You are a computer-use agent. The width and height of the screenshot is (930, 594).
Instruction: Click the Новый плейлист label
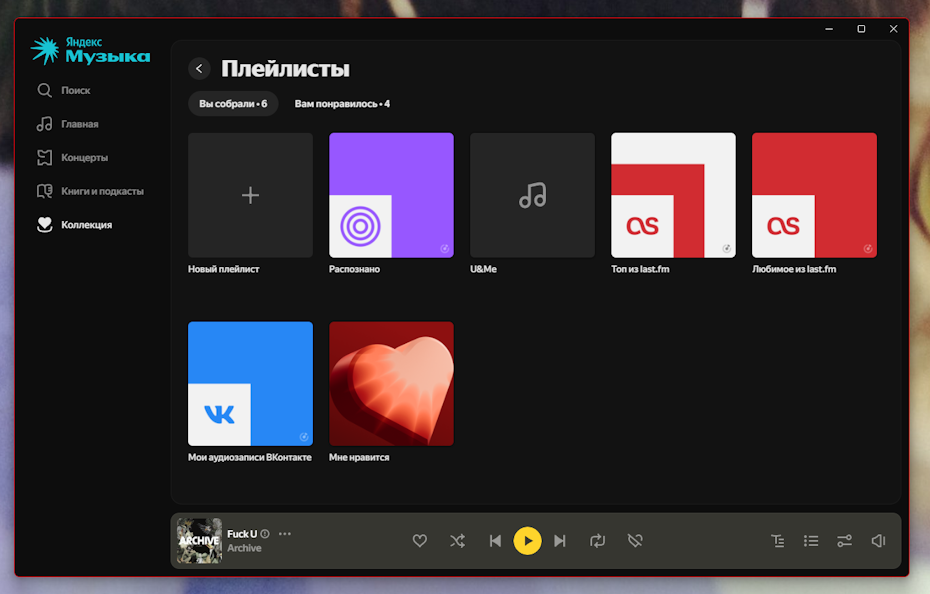[224, 269]
